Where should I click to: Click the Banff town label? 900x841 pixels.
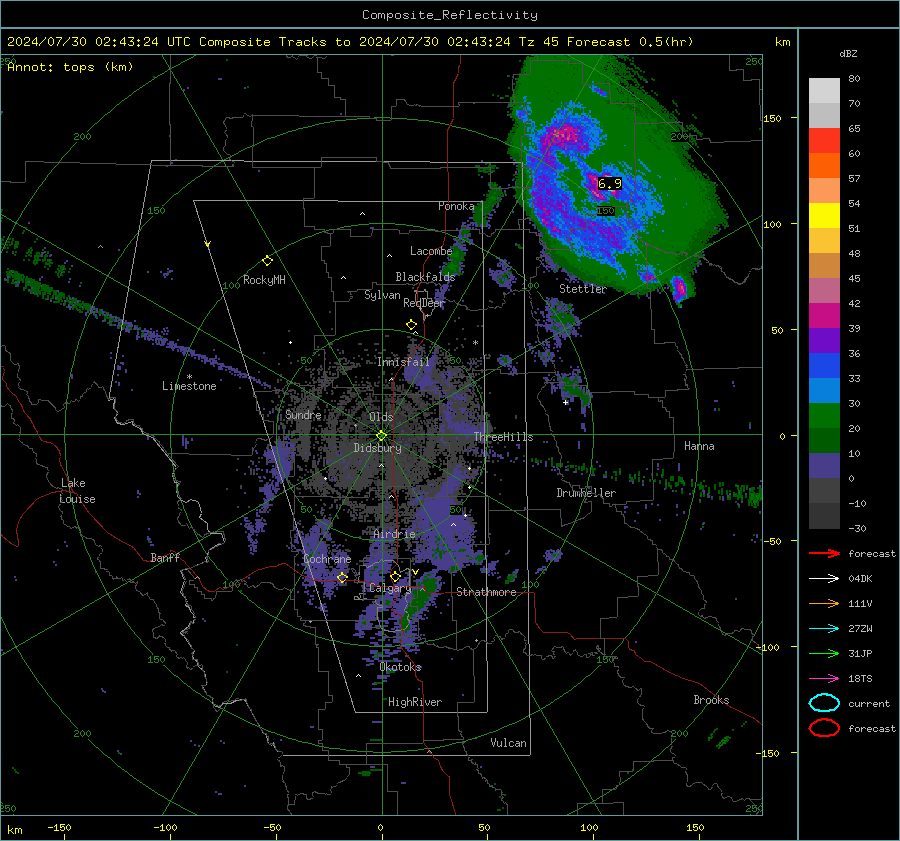[165, 558]
